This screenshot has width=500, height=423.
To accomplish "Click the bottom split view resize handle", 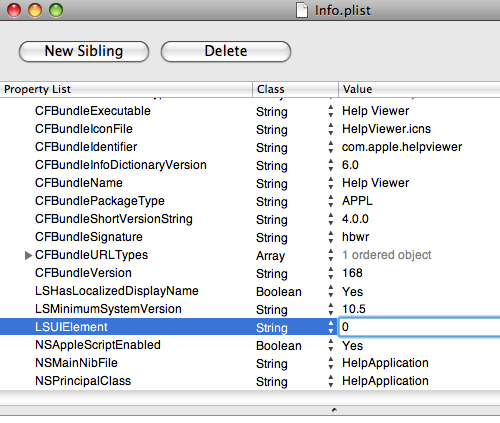I will [334, 410].
